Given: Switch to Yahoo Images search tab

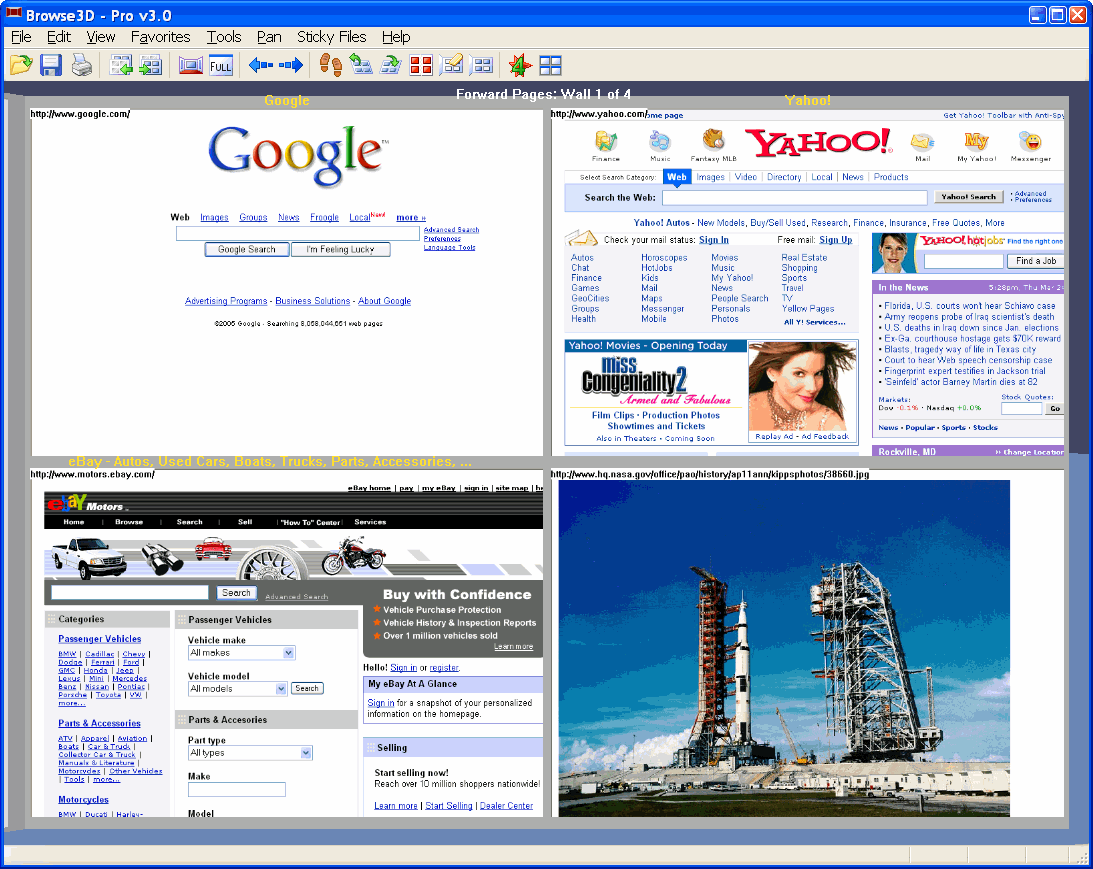Looking at the screenshot, I should [x=712, y=176].
